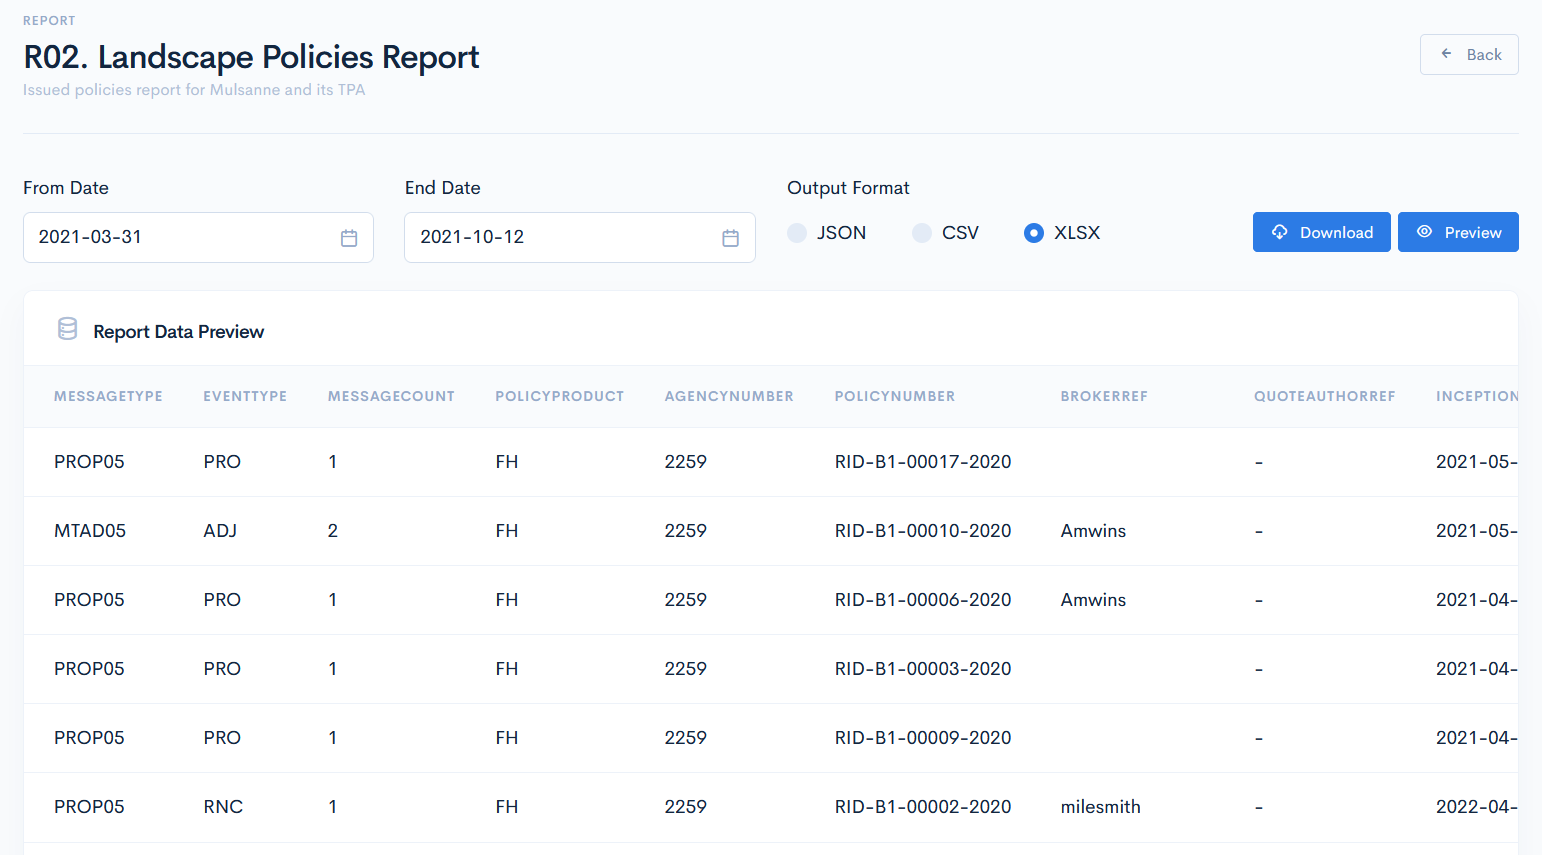The image size is (1542, 855).
Task: Click the MESSAGETYPE column header
Action: [108, 397]
